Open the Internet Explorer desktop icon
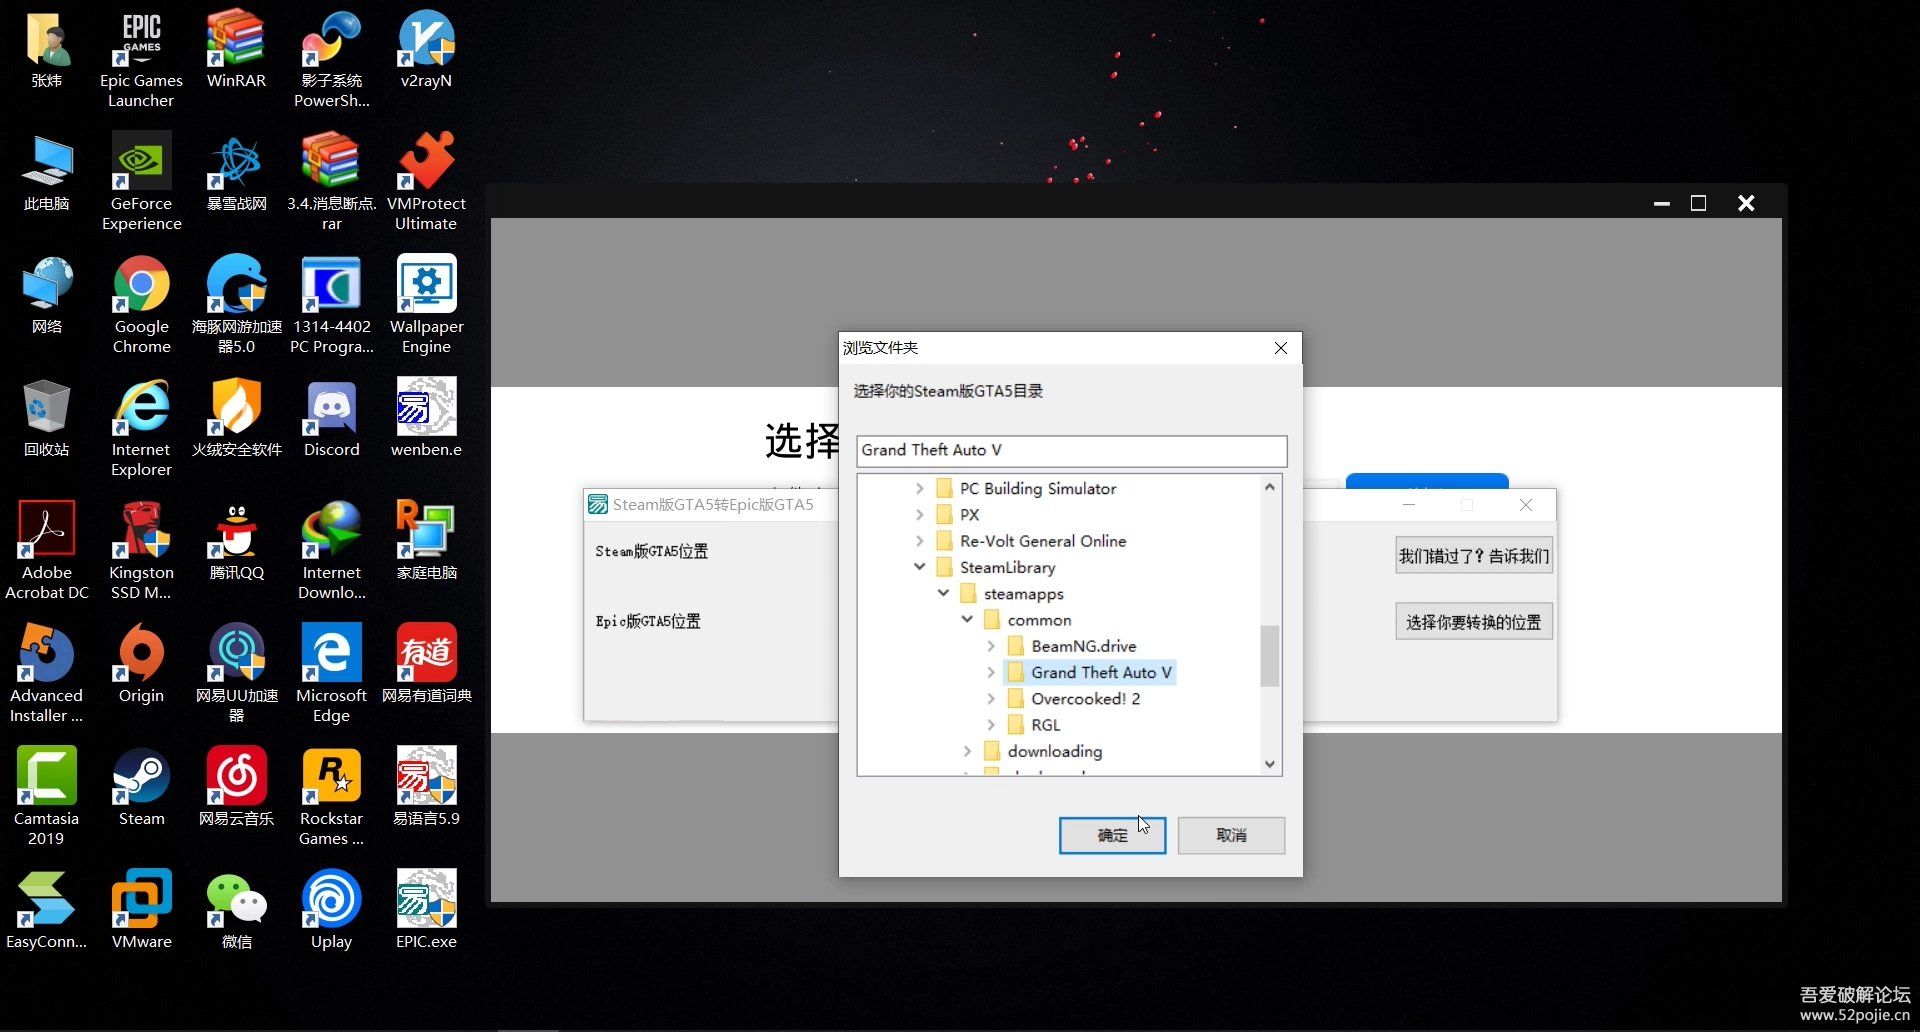The width and height of the screenshot is (1920, 1032). coord(141,428)
